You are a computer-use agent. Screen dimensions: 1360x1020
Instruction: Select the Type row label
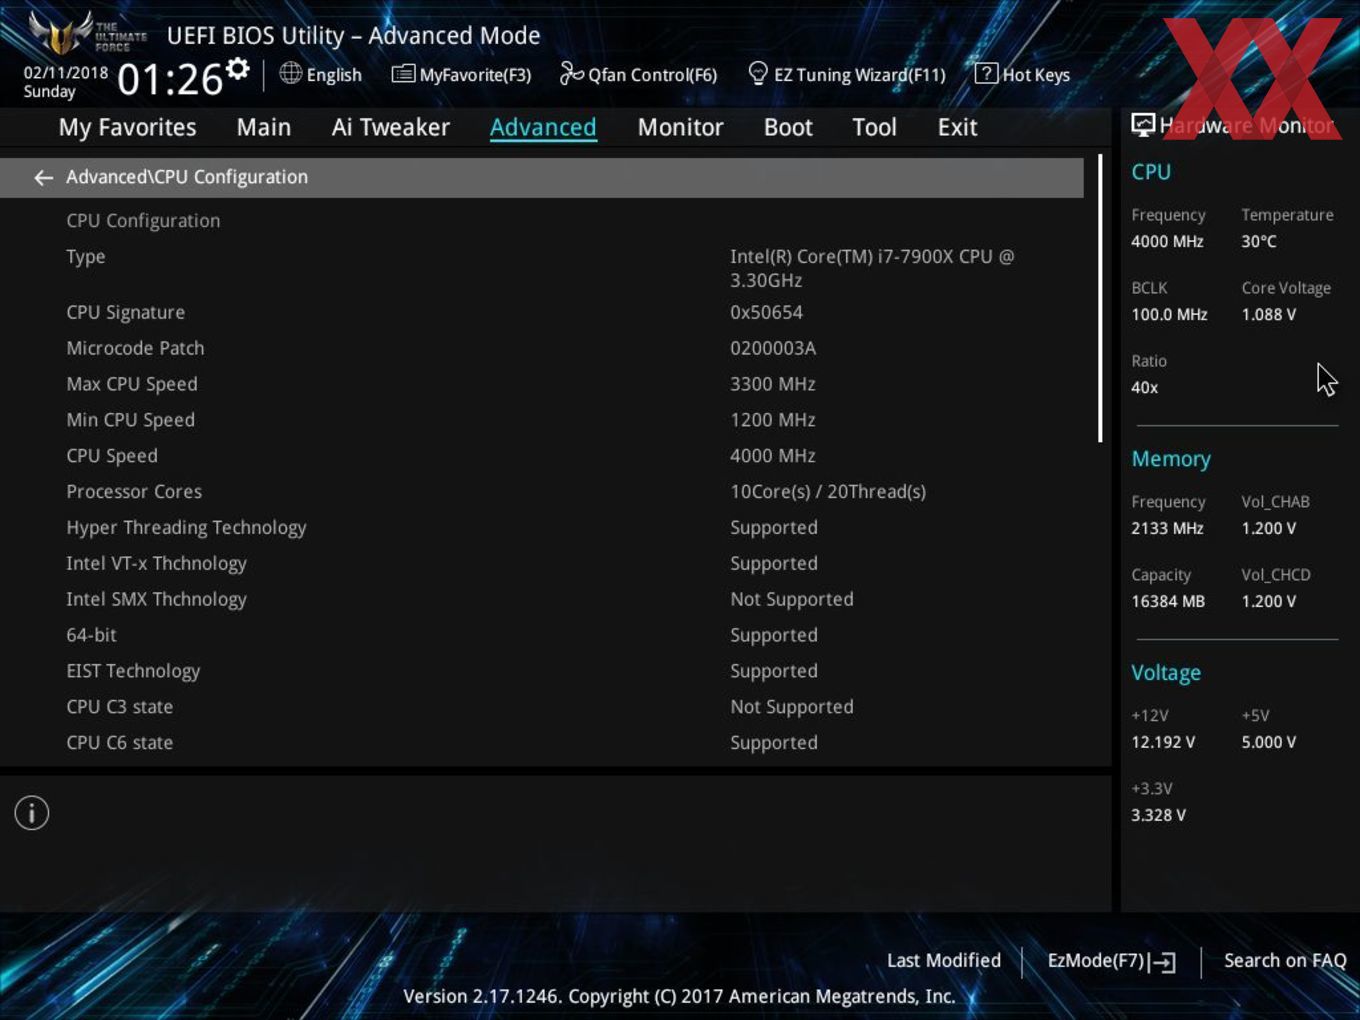coord(86,257)
